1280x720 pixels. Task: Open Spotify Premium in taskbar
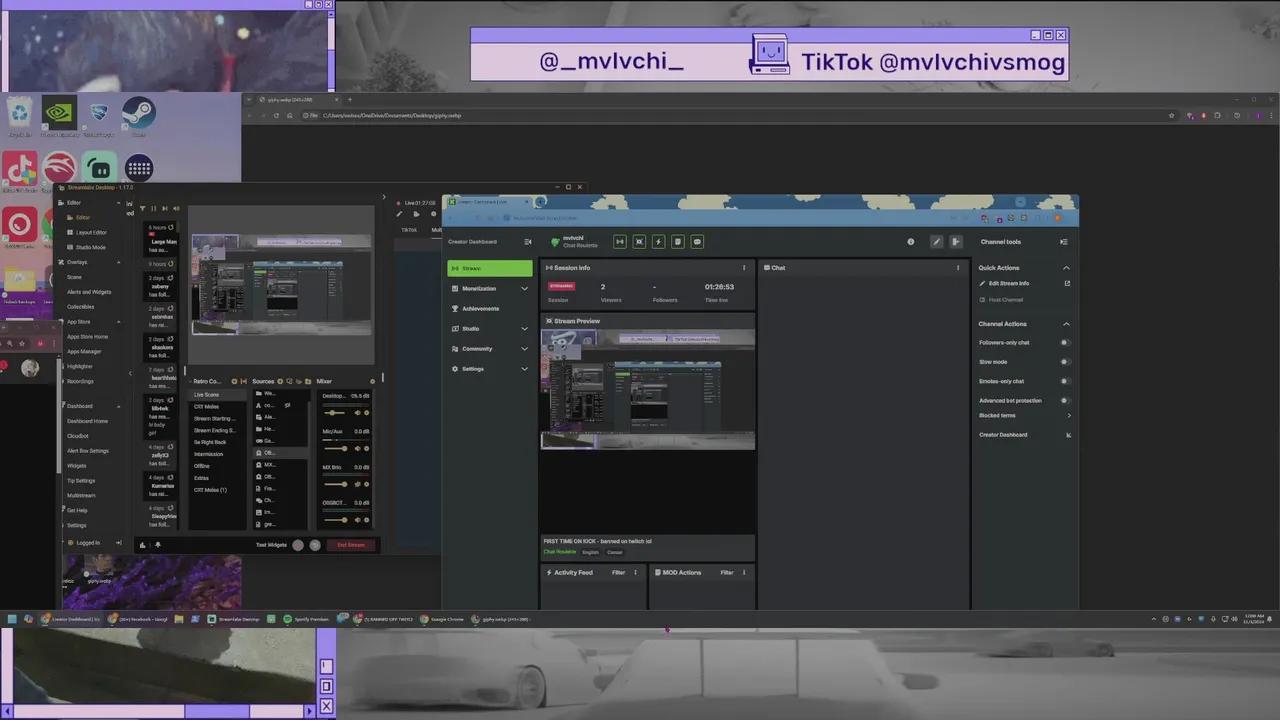coord(306,619)
